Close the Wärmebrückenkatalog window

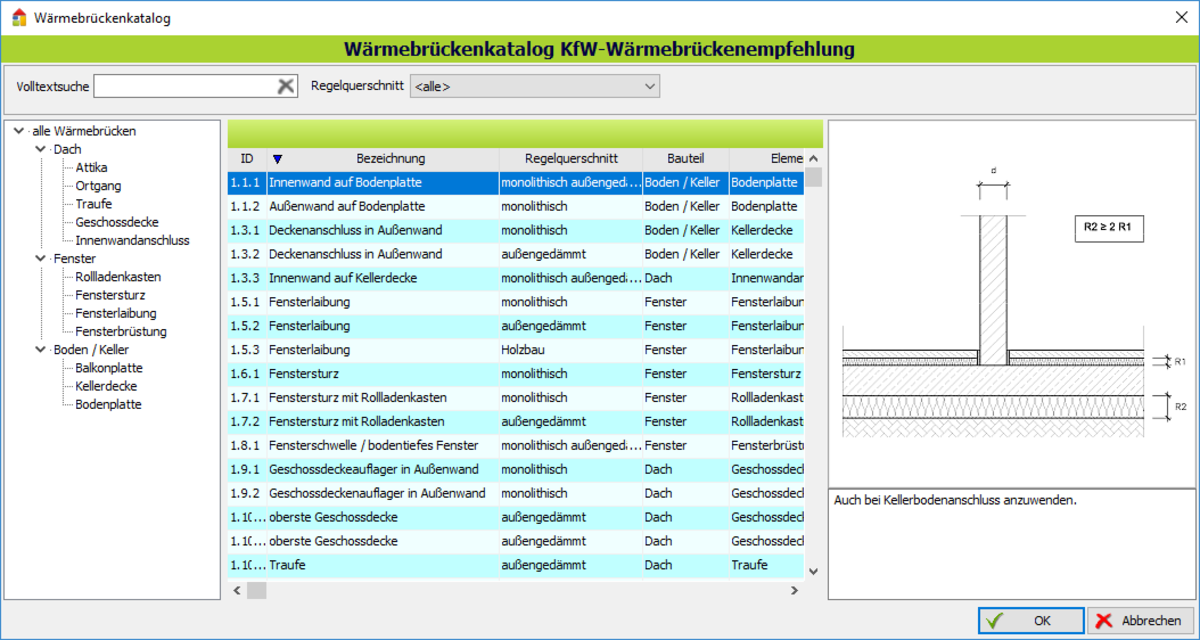(1179, 17)
